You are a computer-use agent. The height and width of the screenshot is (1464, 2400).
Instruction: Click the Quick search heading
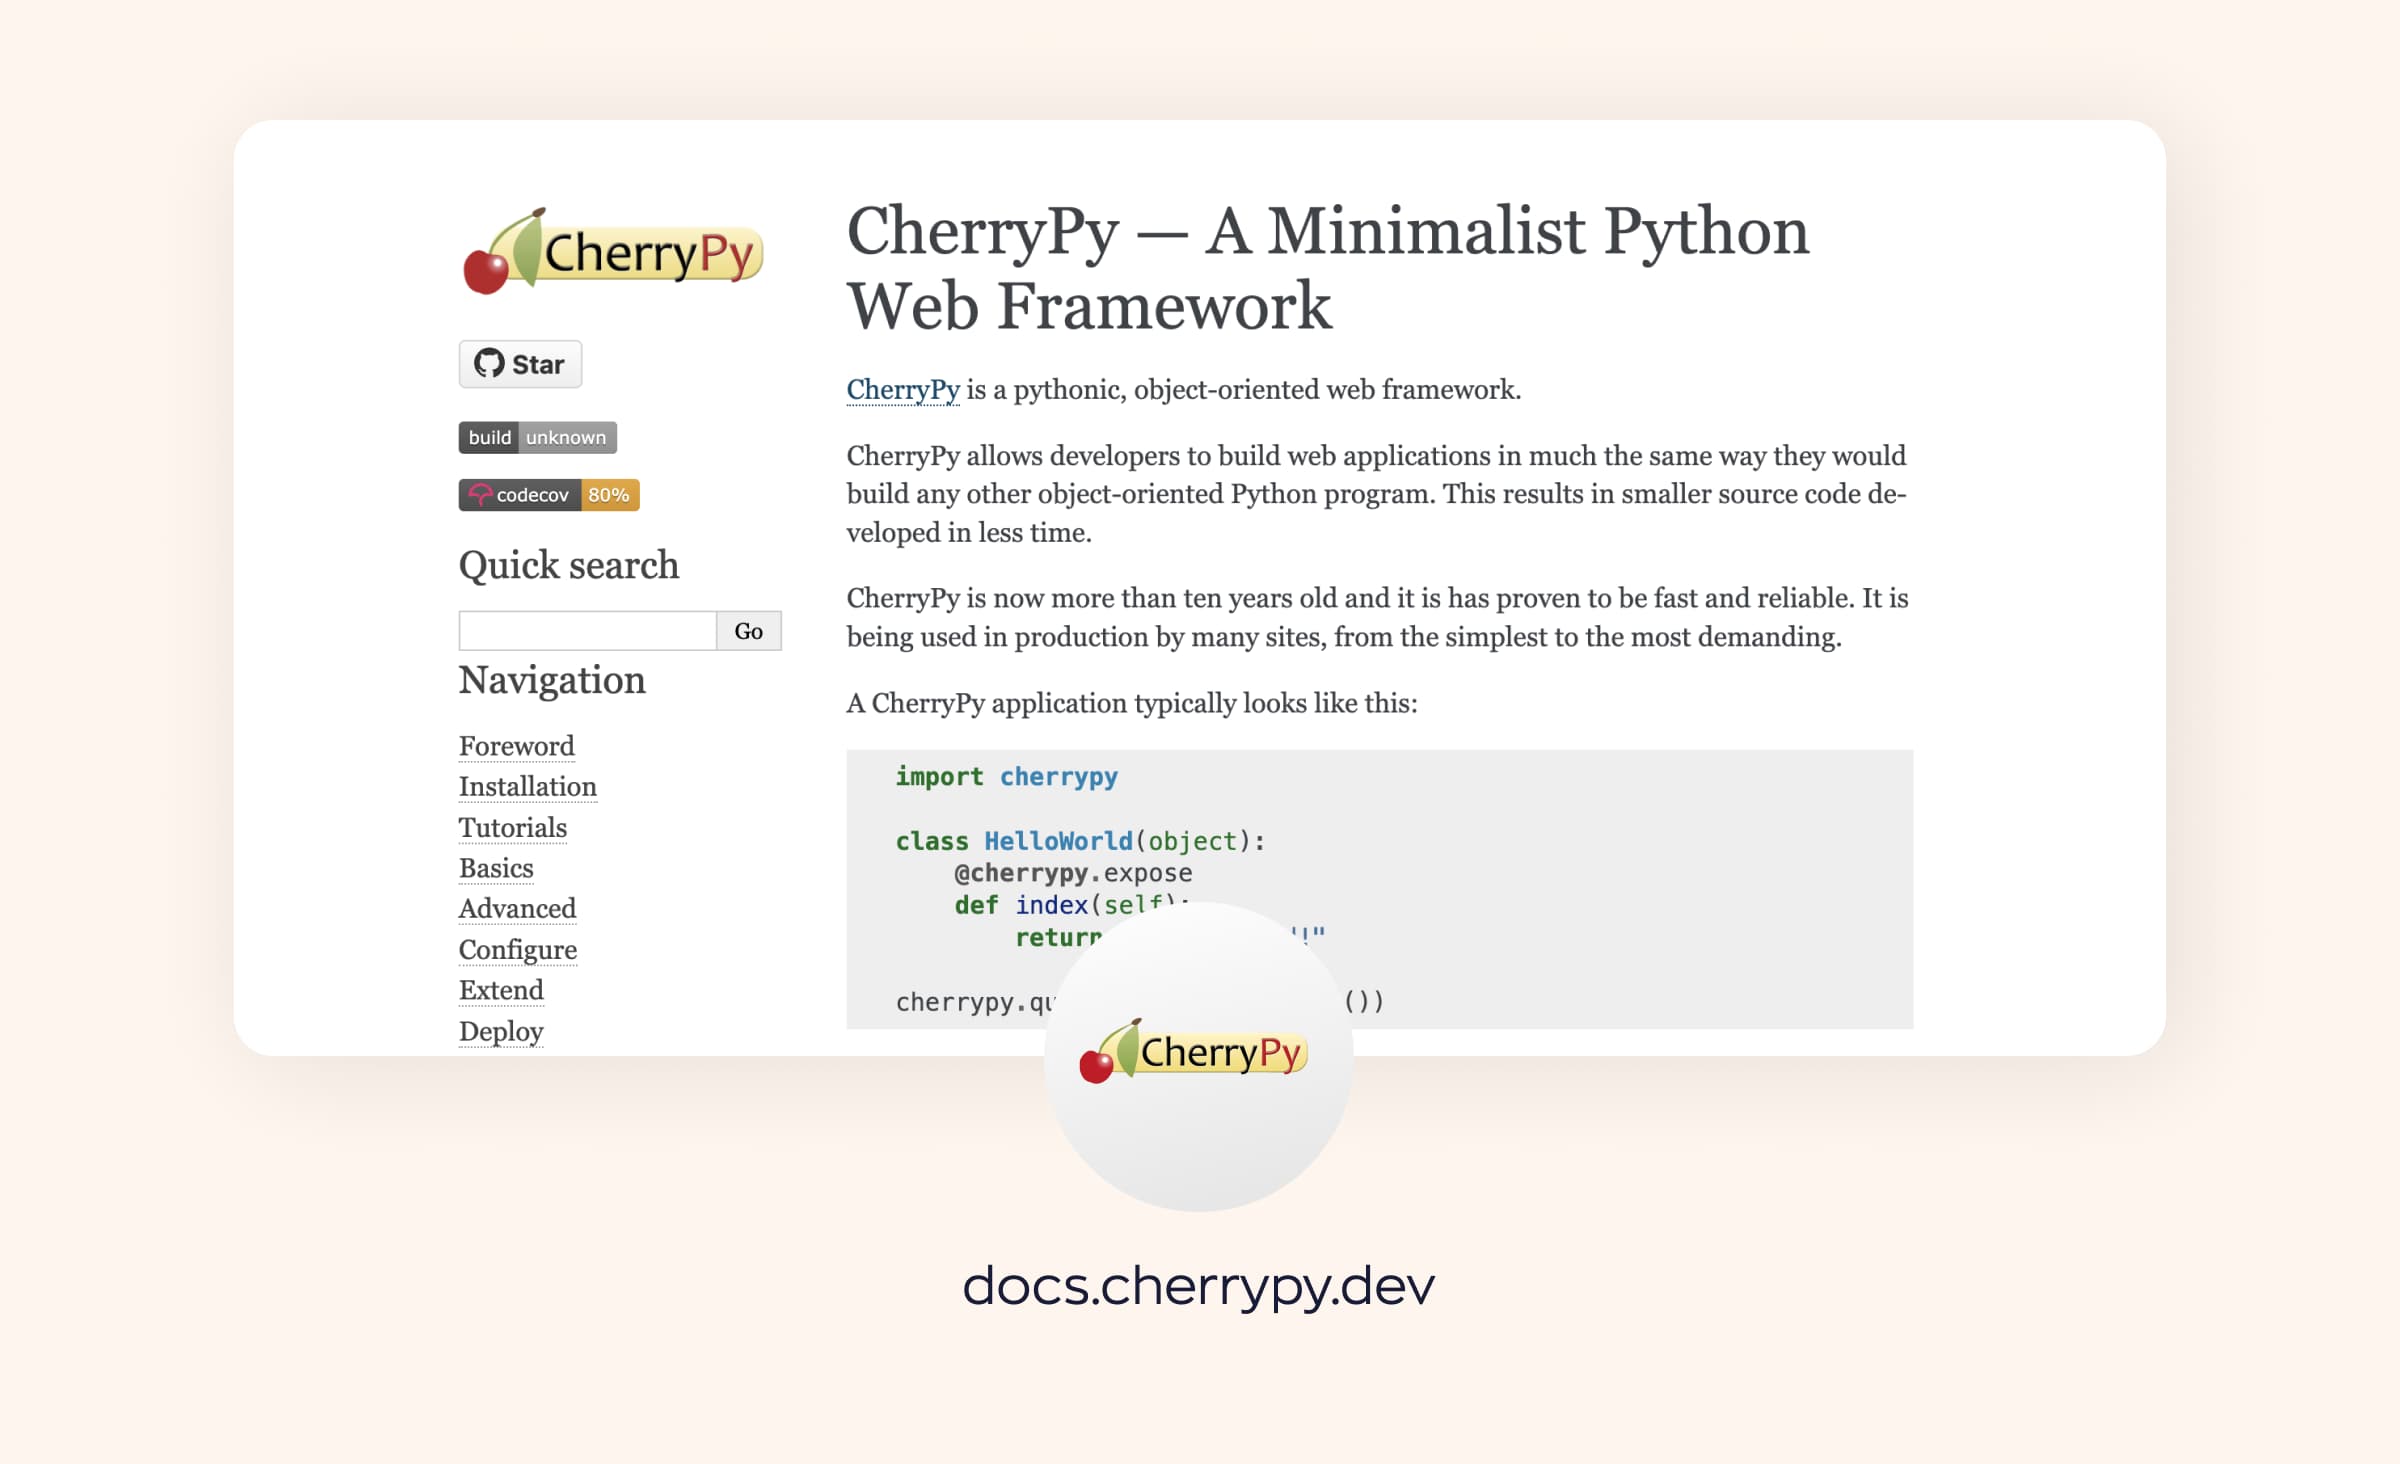tap(569, 566)
